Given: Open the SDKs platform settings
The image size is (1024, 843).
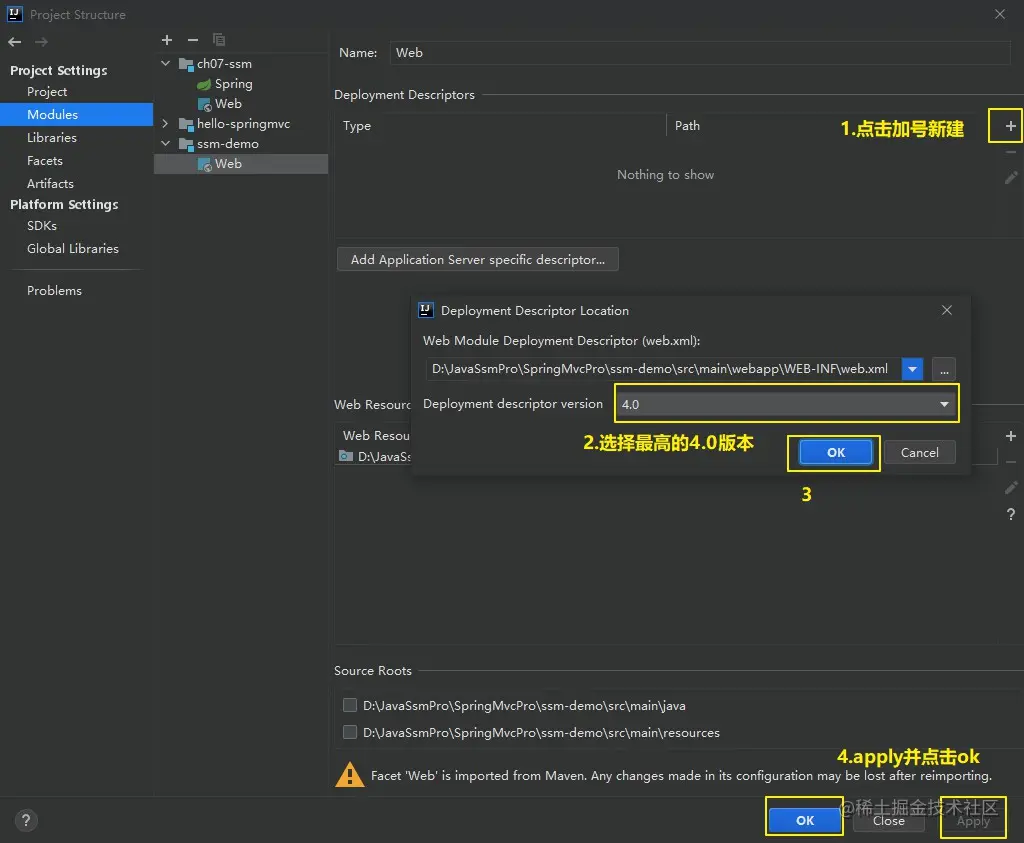Looking at the screenshot, I should pyautogui.click(x=42, y=226).
